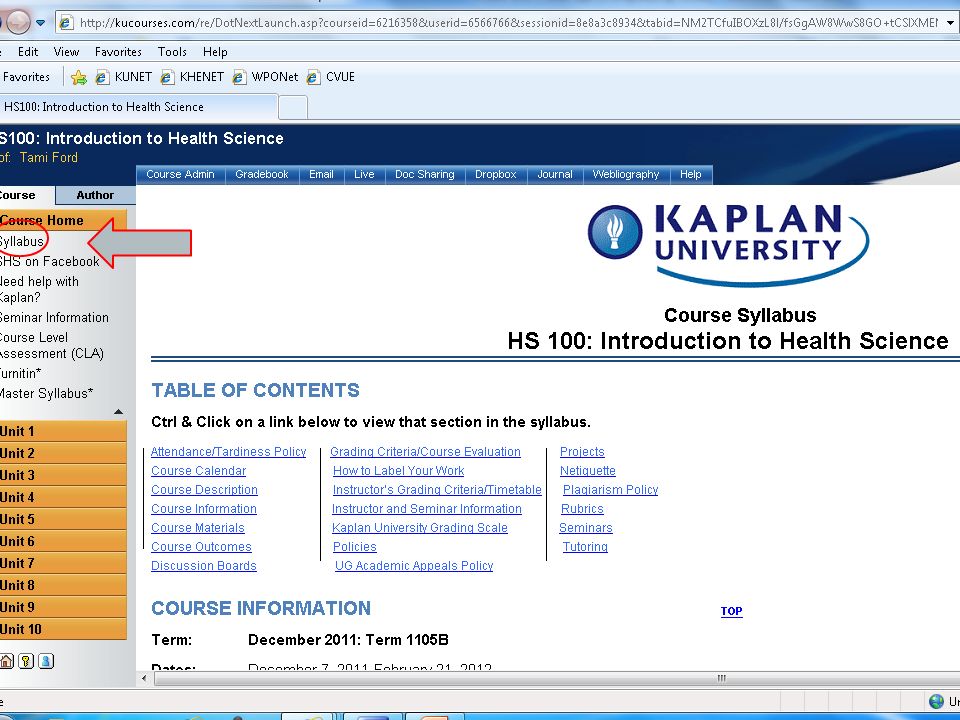Open the Webliography tab
Viewport: 960px width, 720px height.
click(626, 174)
